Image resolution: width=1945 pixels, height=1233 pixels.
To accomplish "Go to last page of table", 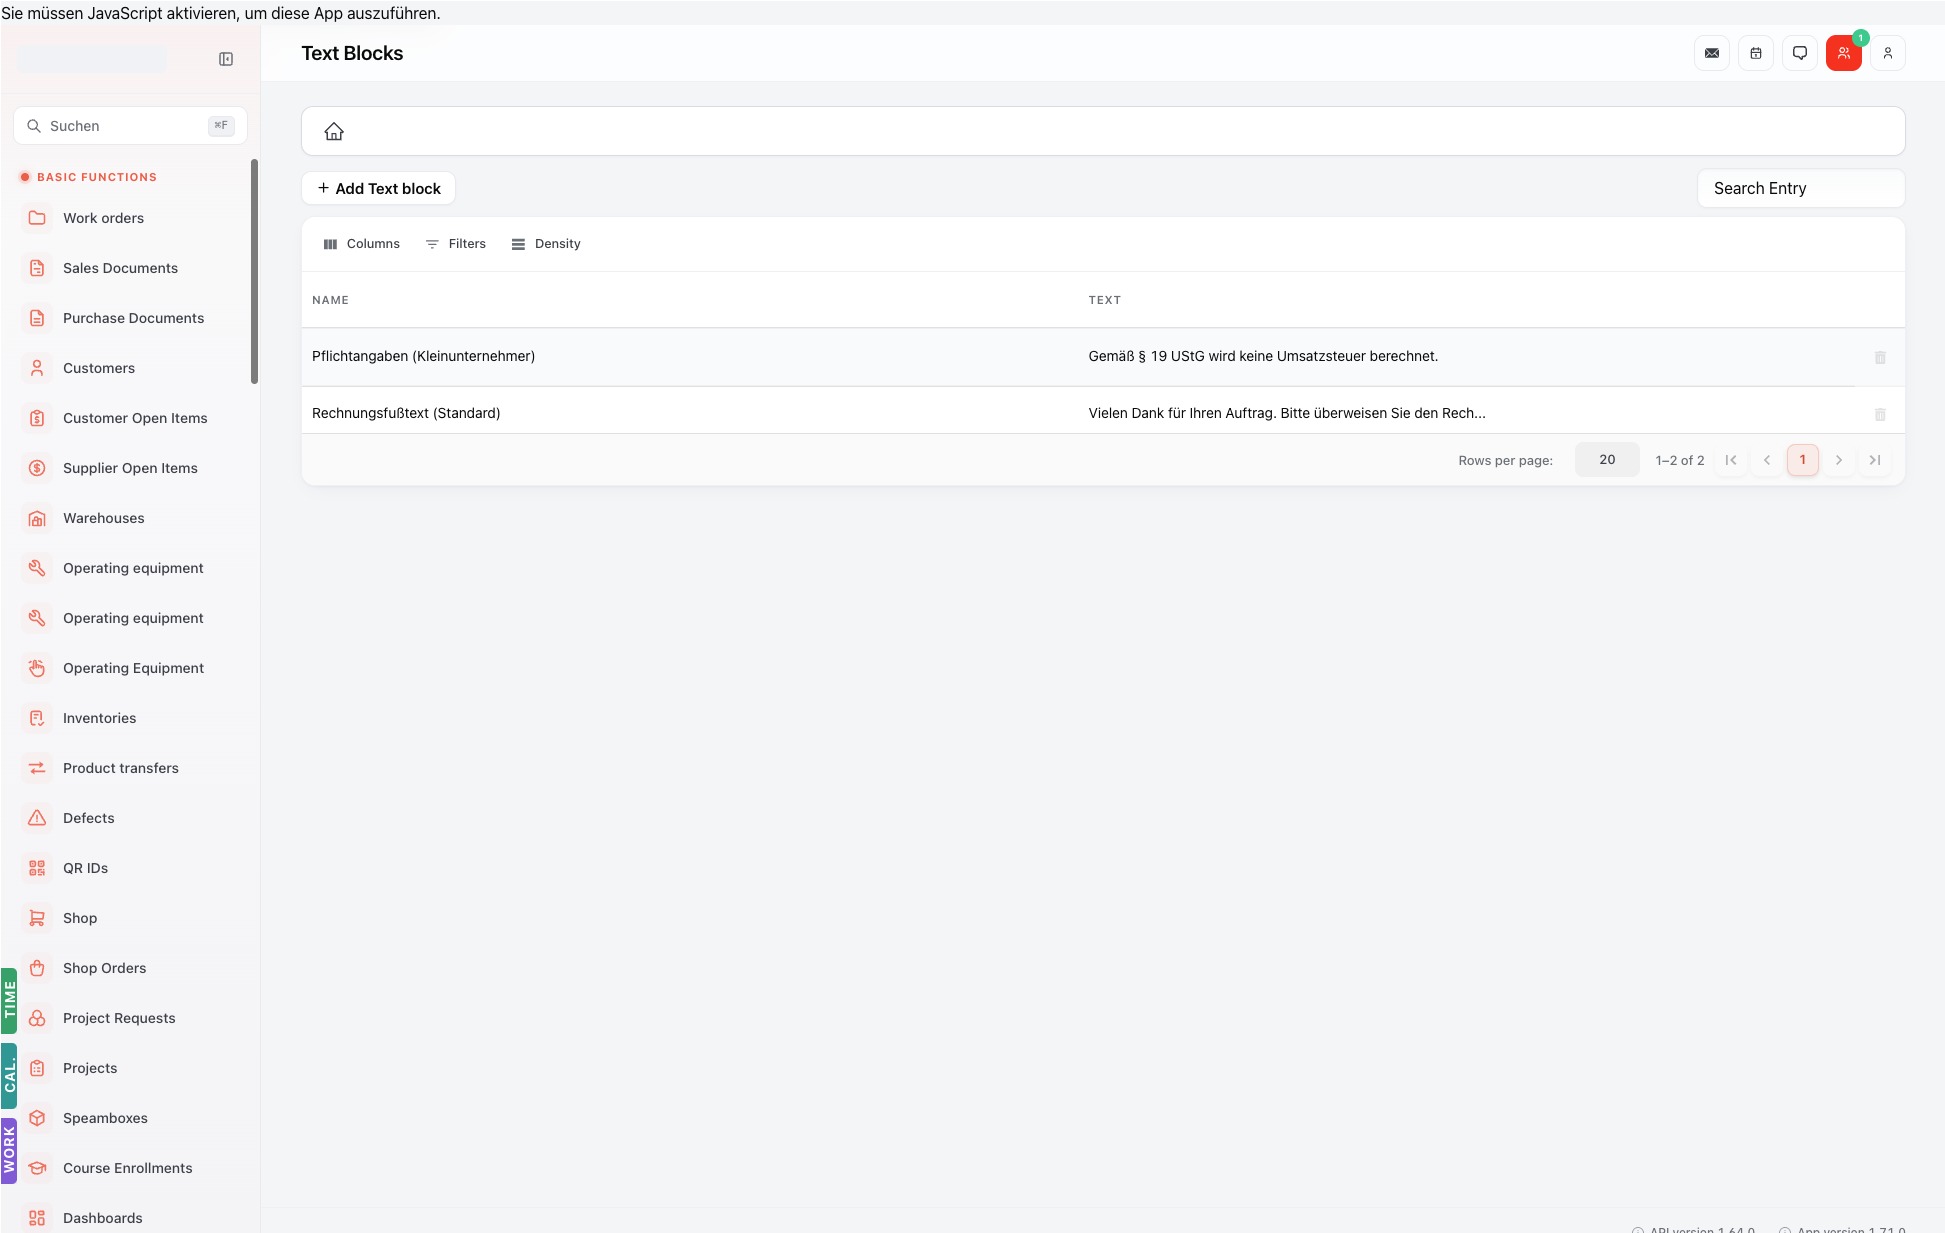I will (1875, 460).
